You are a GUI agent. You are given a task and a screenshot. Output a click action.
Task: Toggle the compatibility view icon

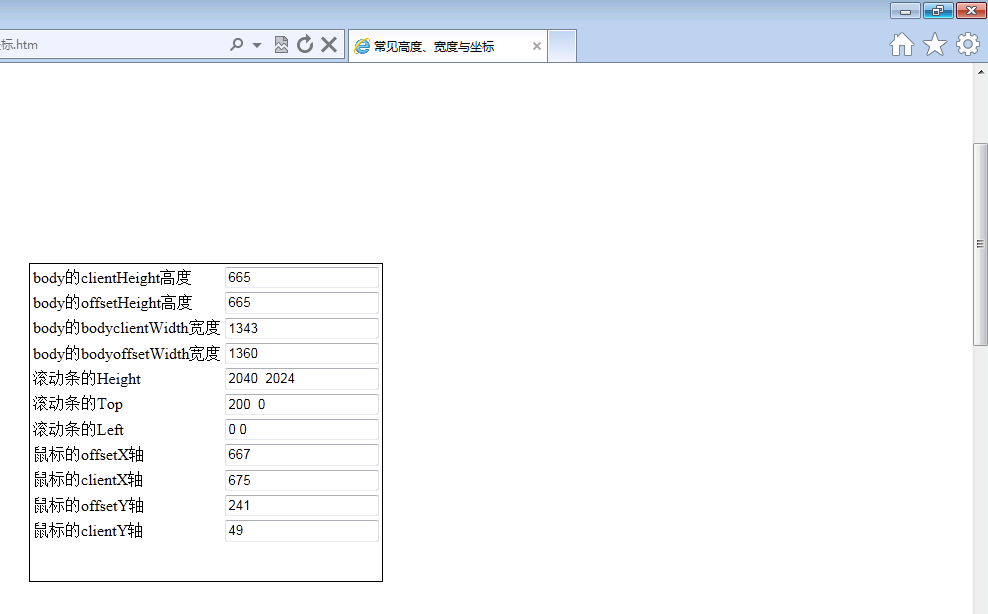click(x=281, y=45)
